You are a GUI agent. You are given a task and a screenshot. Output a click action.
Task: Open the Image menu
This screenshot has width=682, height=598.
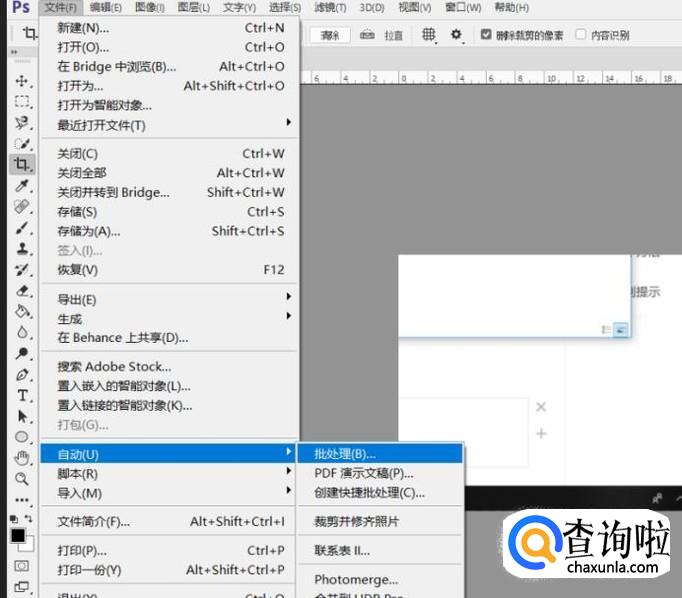tap(150, 7)
